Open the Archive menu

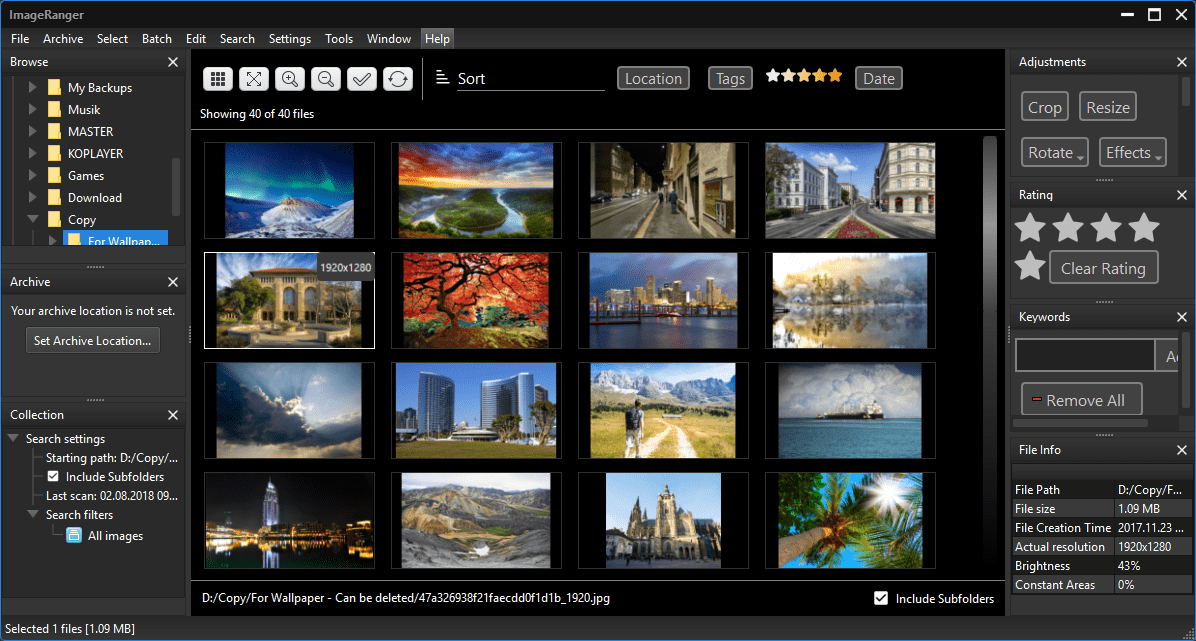point(63,39)
